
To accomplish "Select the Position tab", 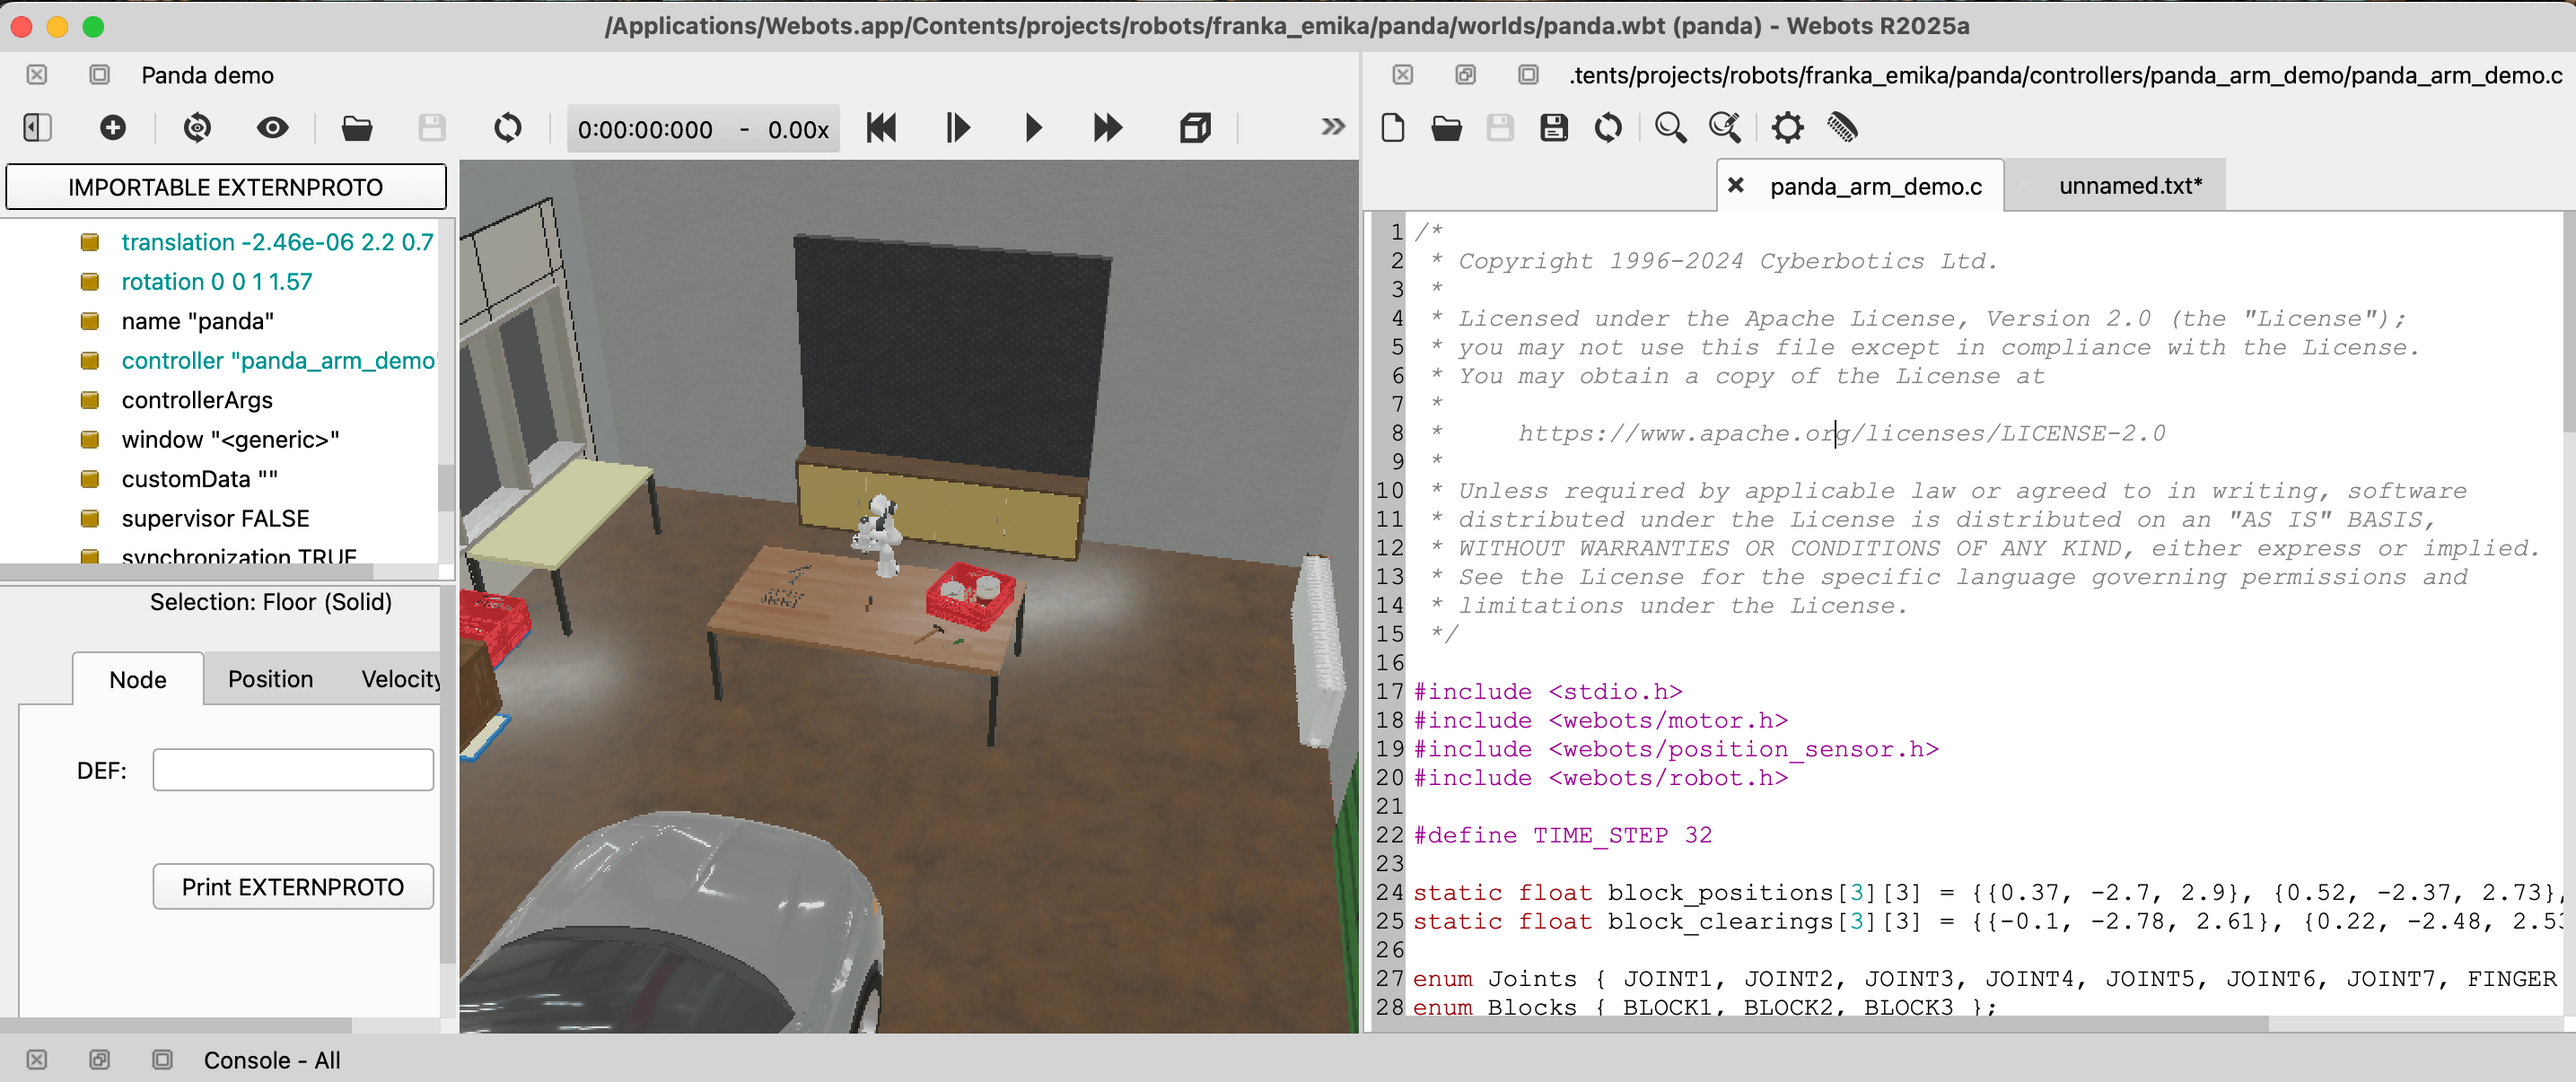I will 270,679.
